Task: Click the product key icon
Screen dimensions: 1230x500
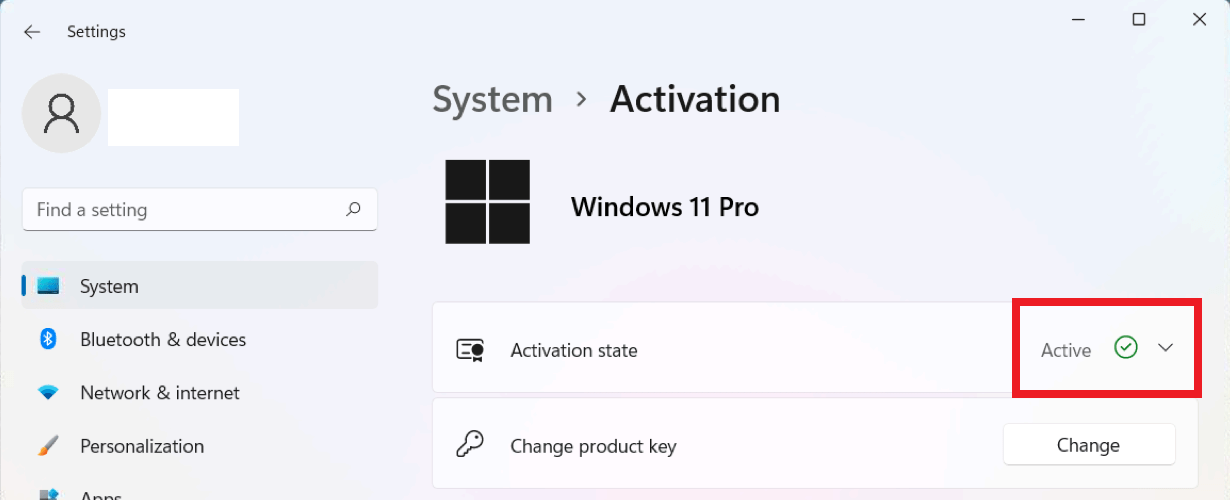Action: coord(470,445)
